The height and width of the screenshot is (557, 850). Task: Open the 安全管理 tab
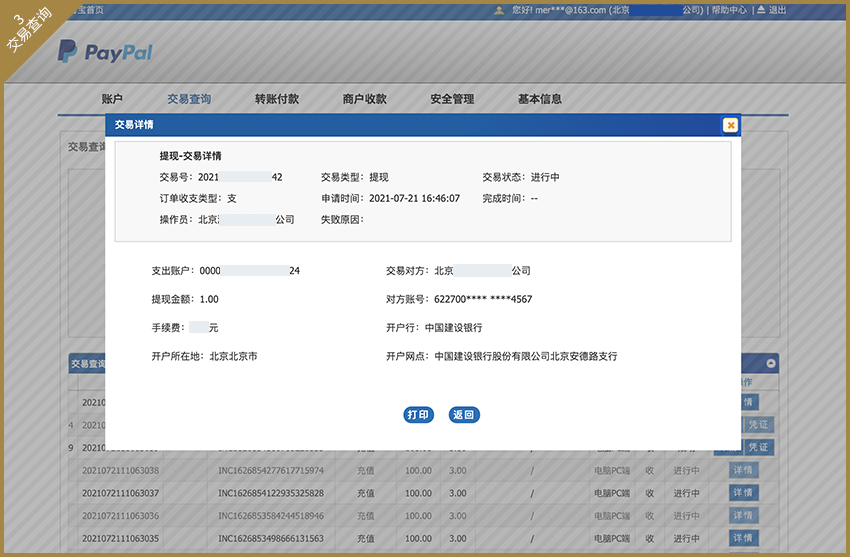tap(452, 99)
